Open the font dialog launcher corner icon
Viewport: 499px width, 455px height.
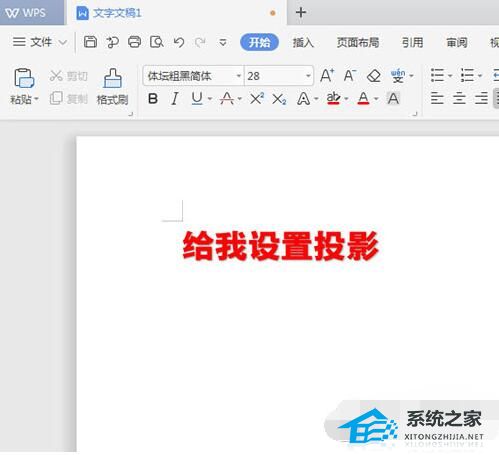pyautogui.click(x=415, y=114)
